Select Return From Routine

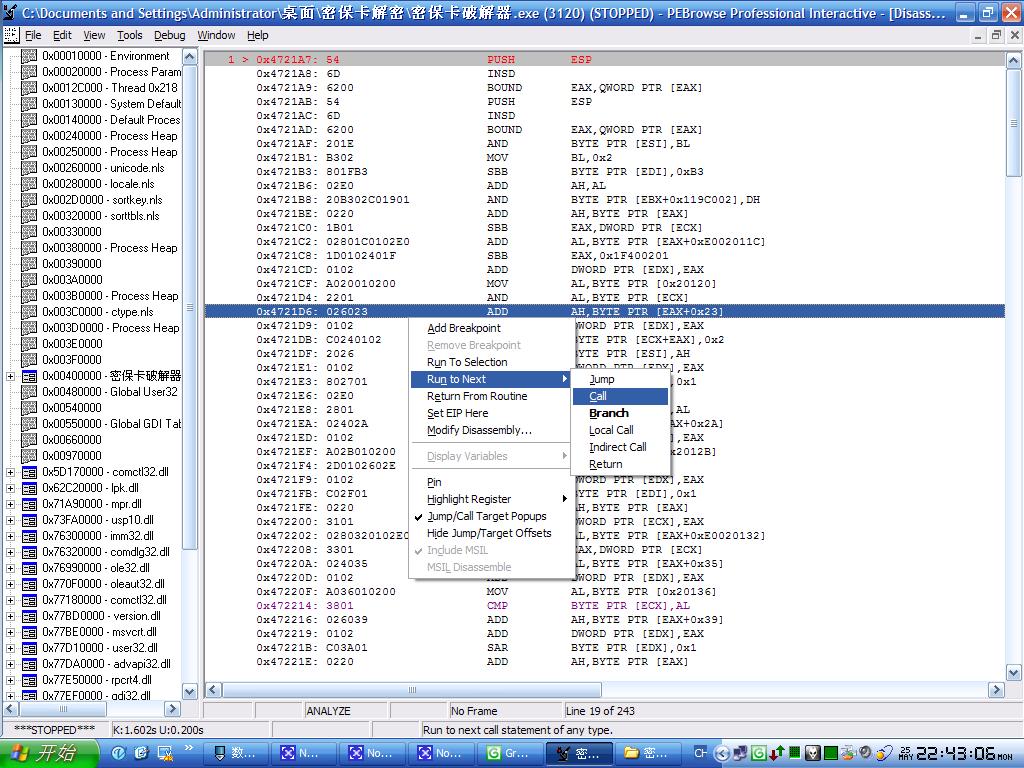coord(490,396)
